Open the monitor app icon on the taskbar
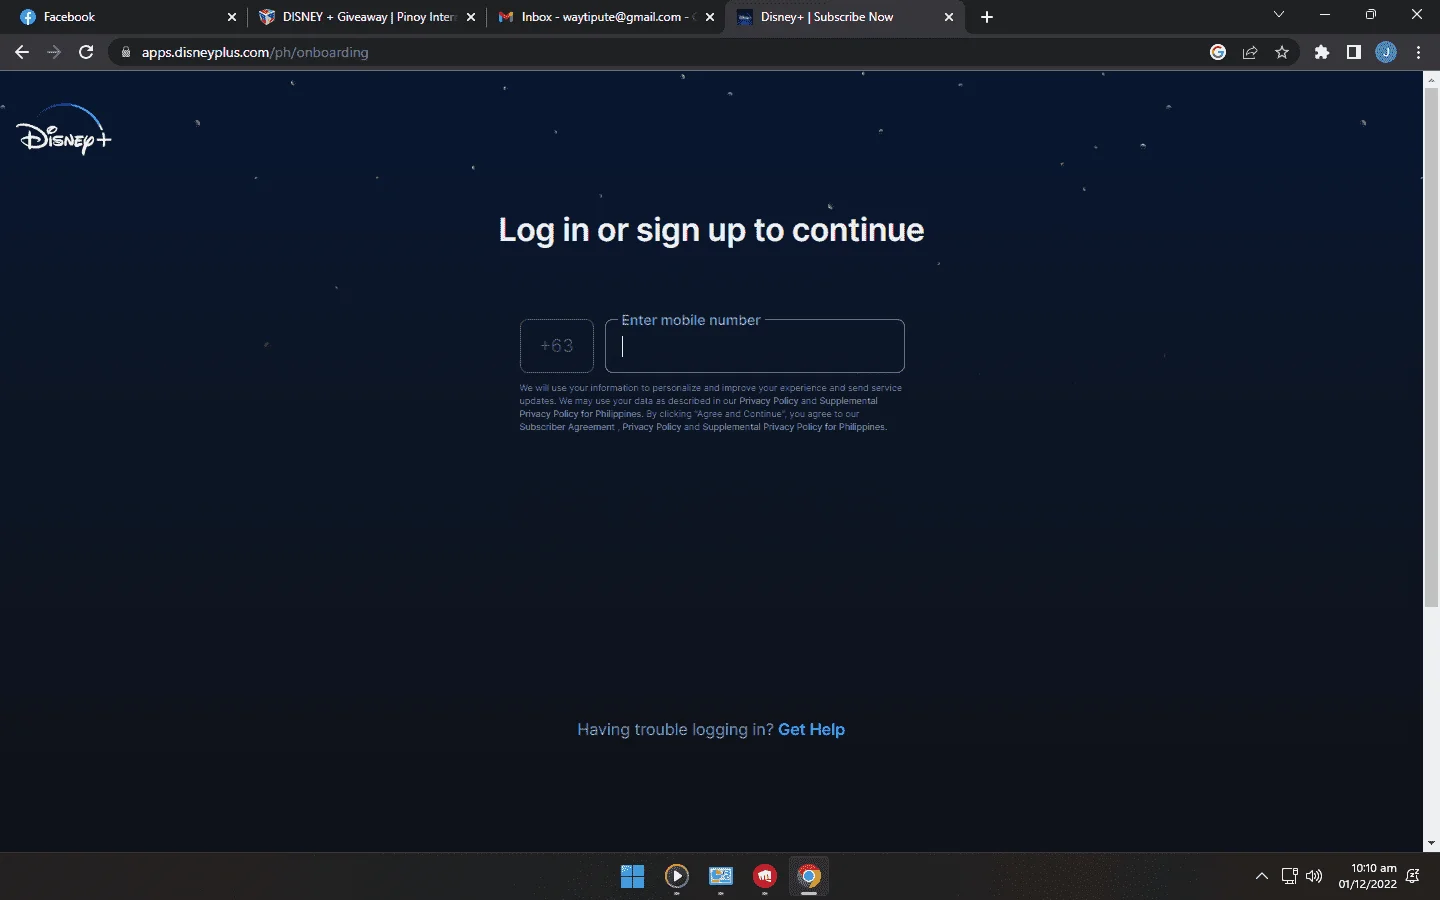Viewport: 1440px width, 900px height. tap(721, 877)
